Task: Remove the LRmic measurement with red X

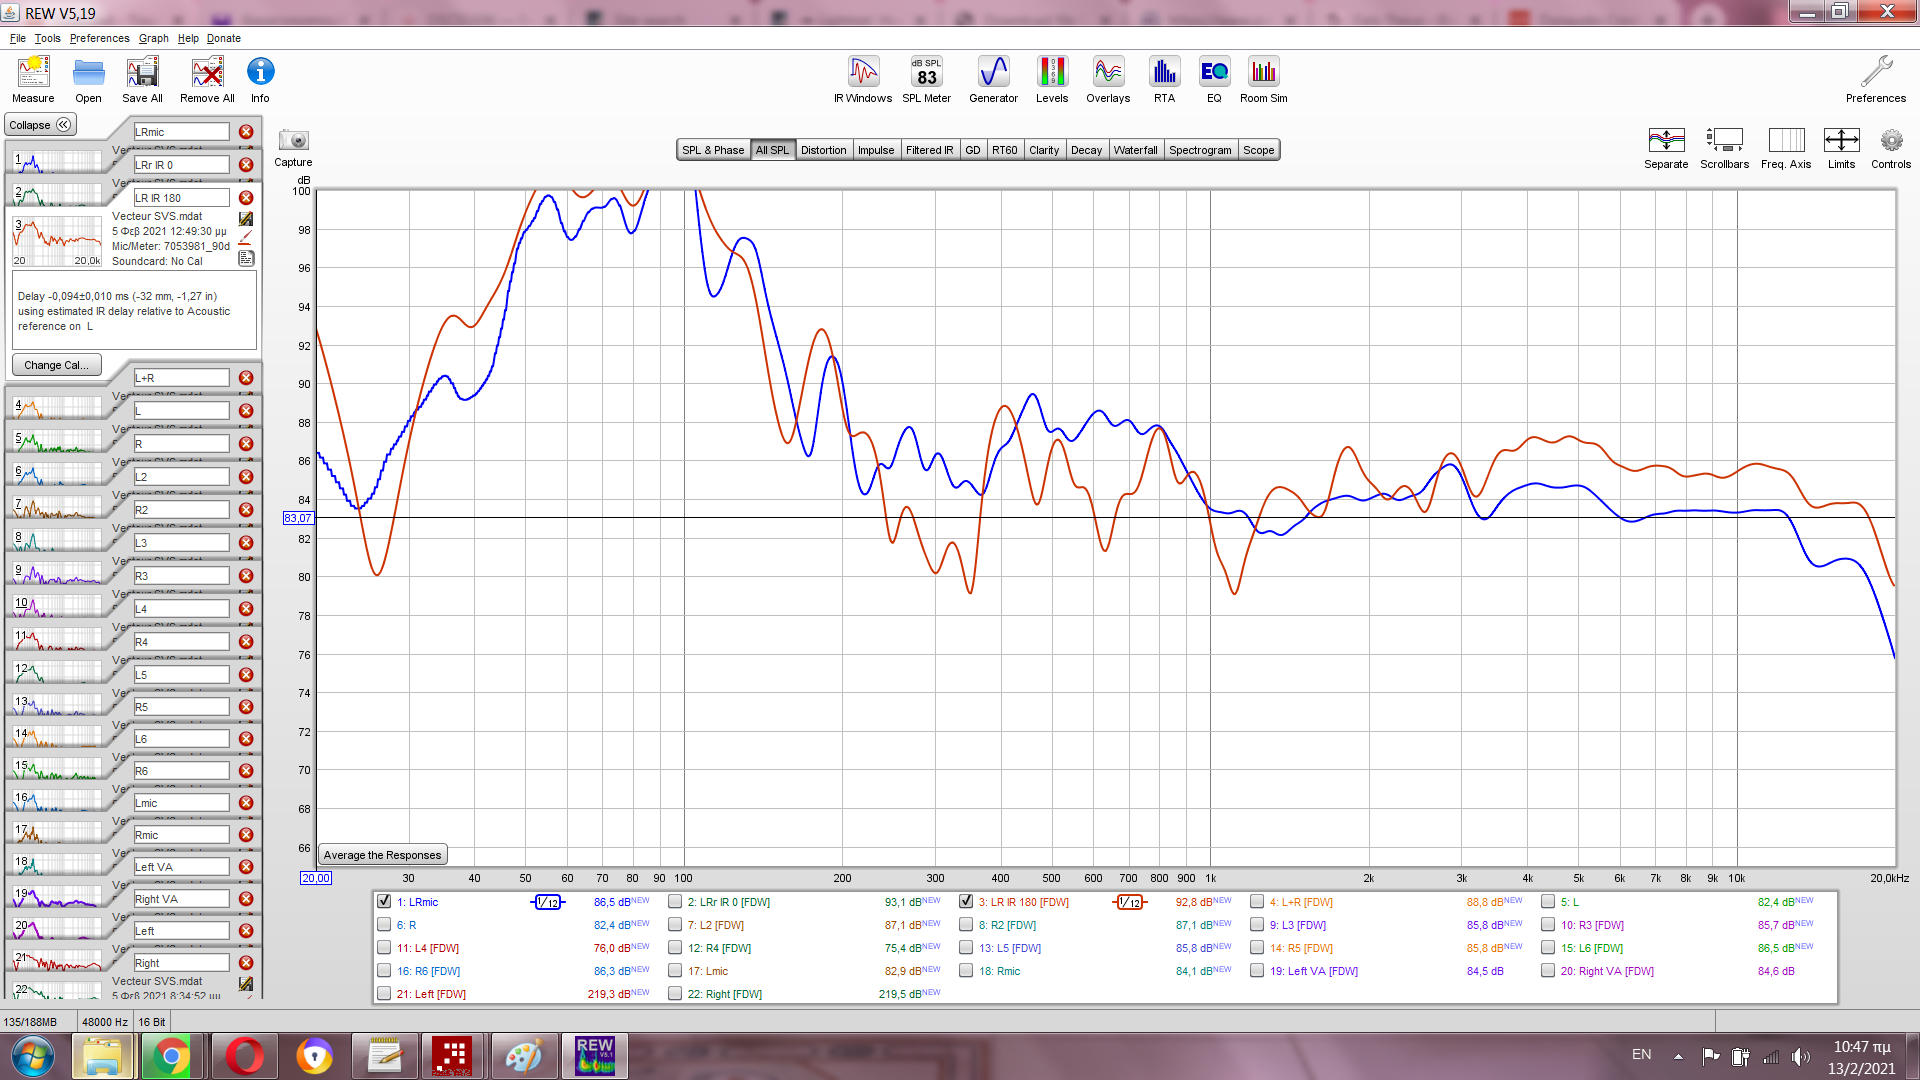Action: [x=246, y=132]
